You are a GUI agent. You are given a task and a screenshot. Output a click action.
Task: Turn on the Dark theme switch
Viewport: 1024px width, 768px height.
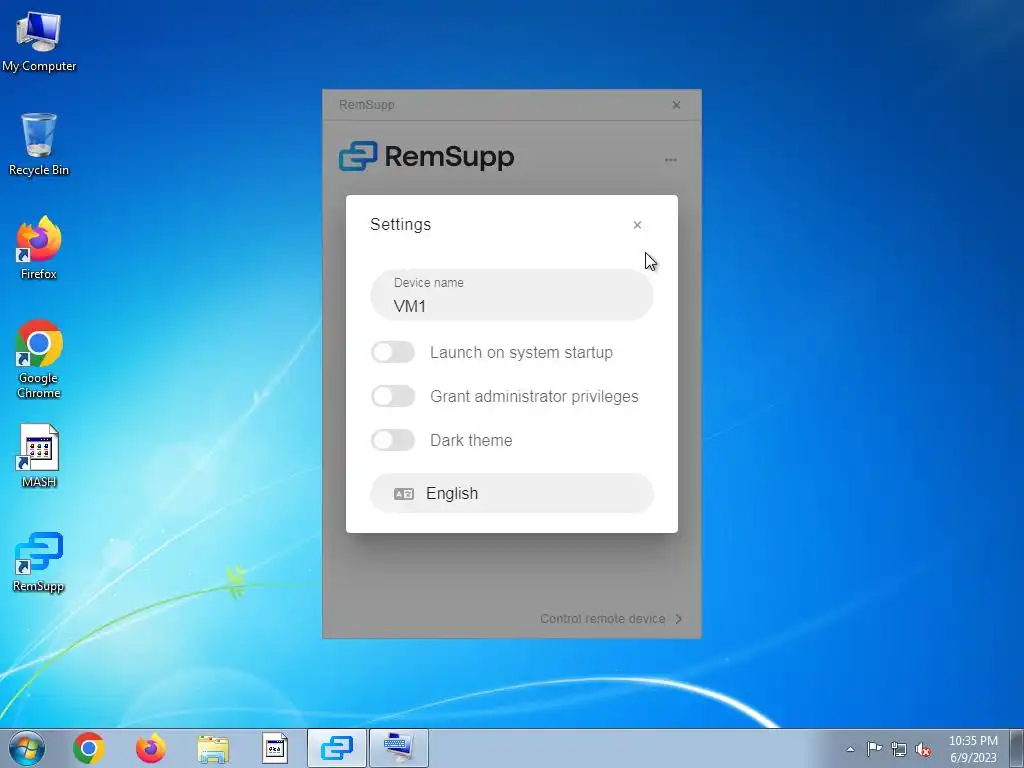point(393,440)
